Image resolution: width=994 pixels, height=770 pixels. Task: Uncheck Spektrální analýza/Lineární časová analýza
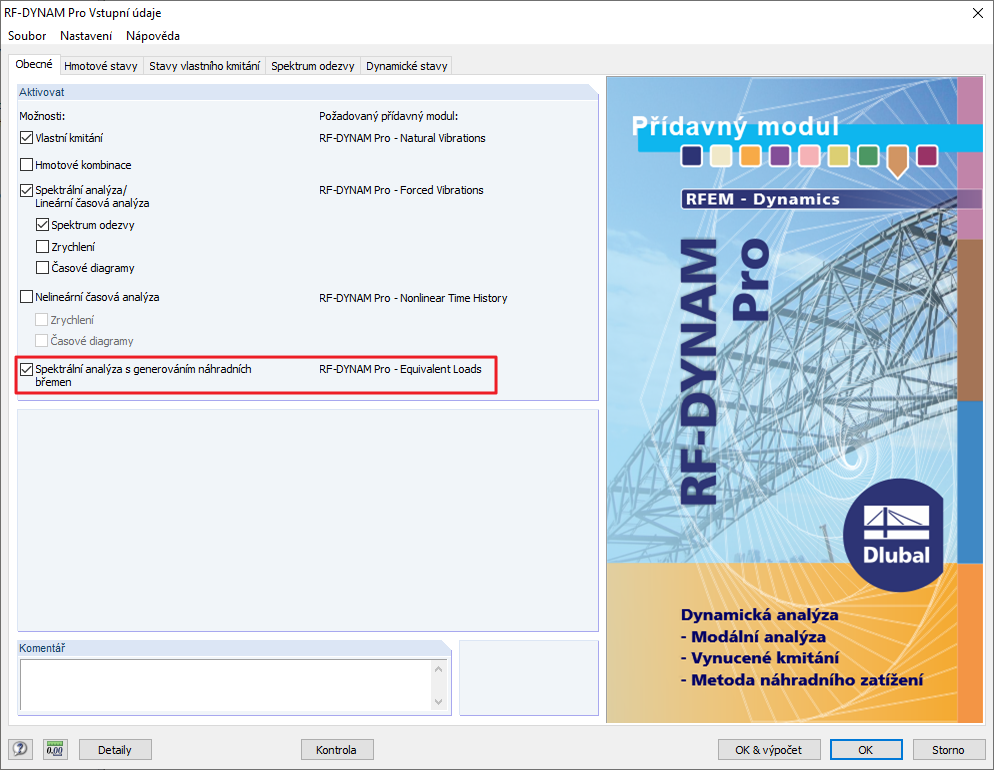coord(26,189)
